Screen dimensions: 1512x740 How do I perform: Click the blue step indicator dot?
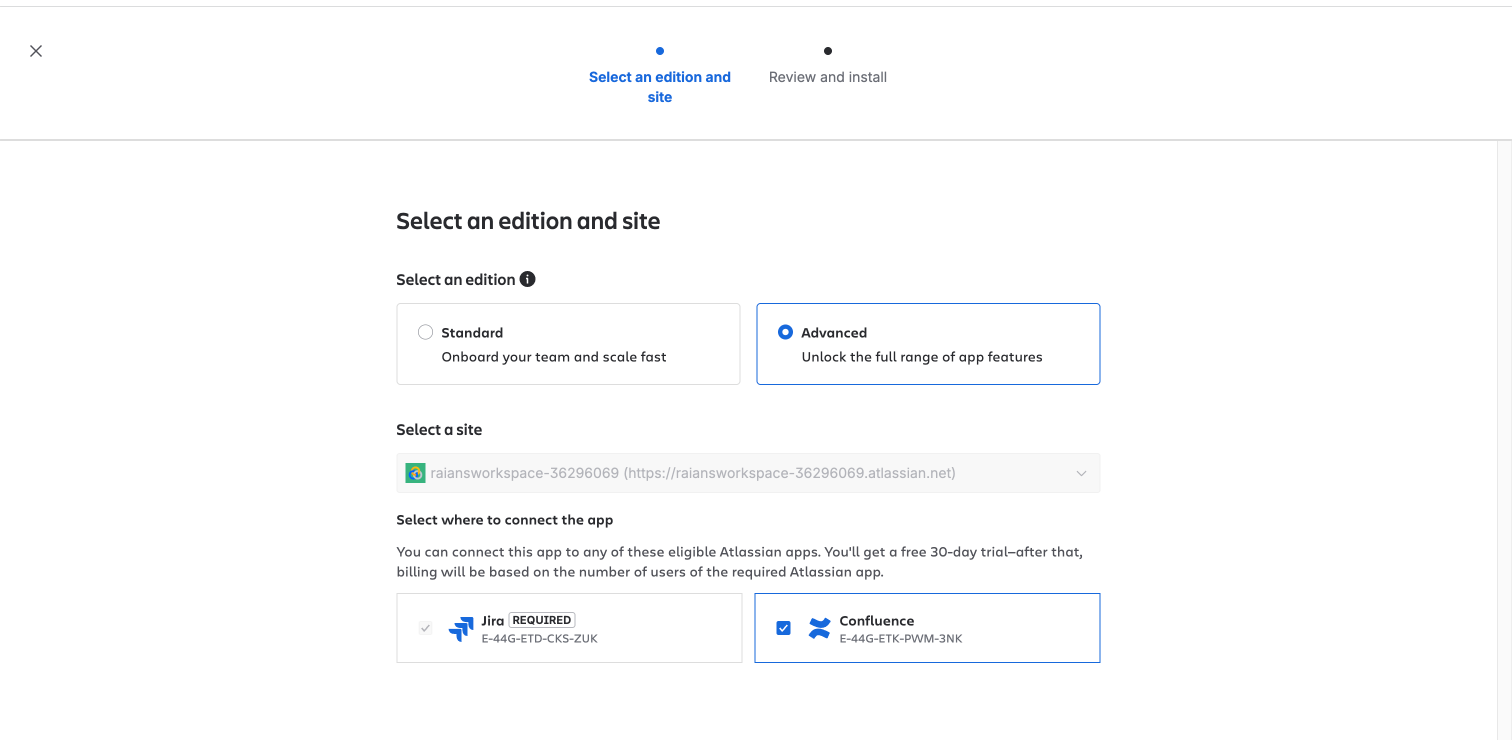(x=659, y=50)
